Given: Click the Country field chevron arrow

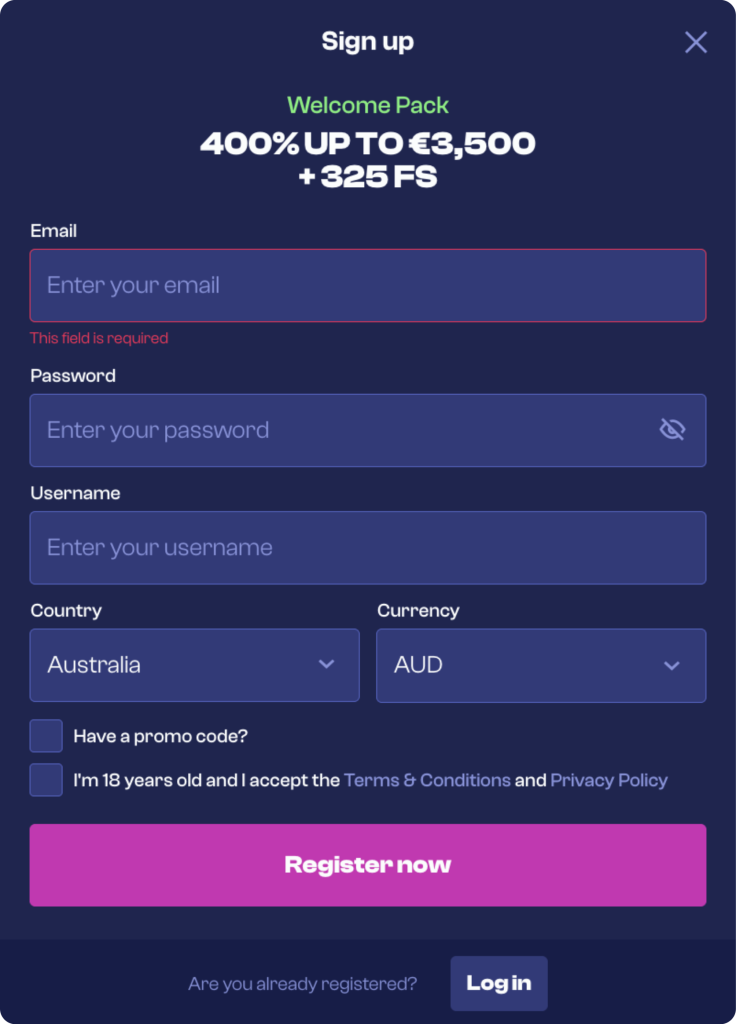Looking at the screenshot, I should (x=326, y=665).
